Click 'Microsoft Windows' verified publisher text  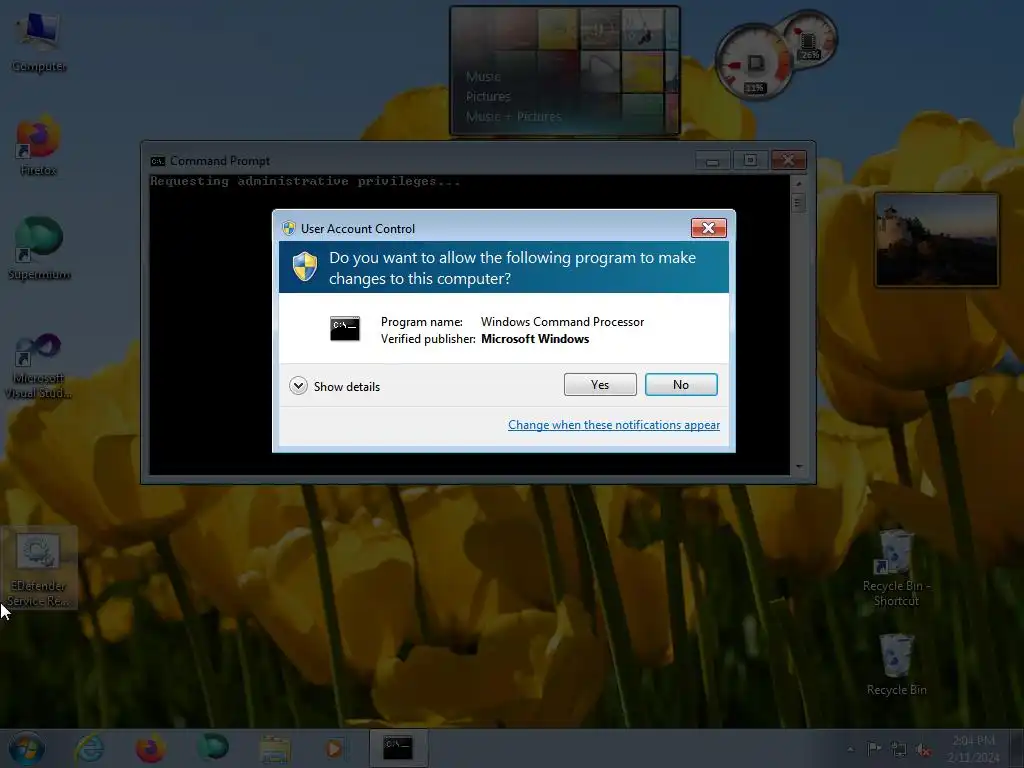(x=535, y=339)
